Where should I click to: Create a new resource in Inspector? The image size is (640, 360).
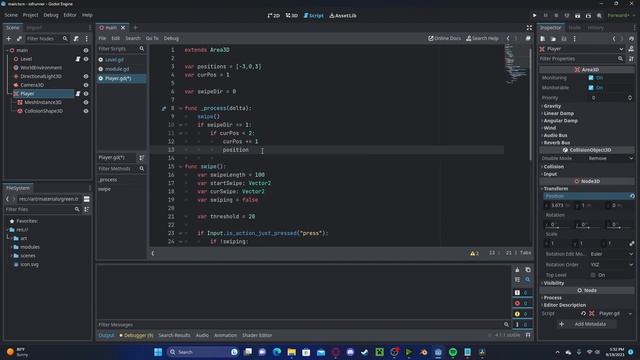point(543,39)
